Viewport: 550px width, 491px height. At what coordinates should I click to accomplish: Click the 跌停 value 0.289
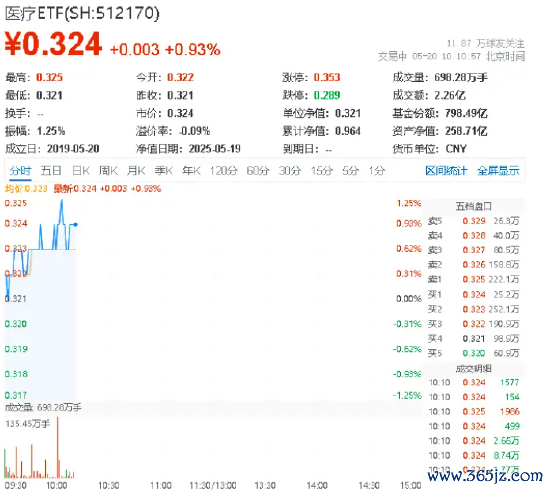327,95
